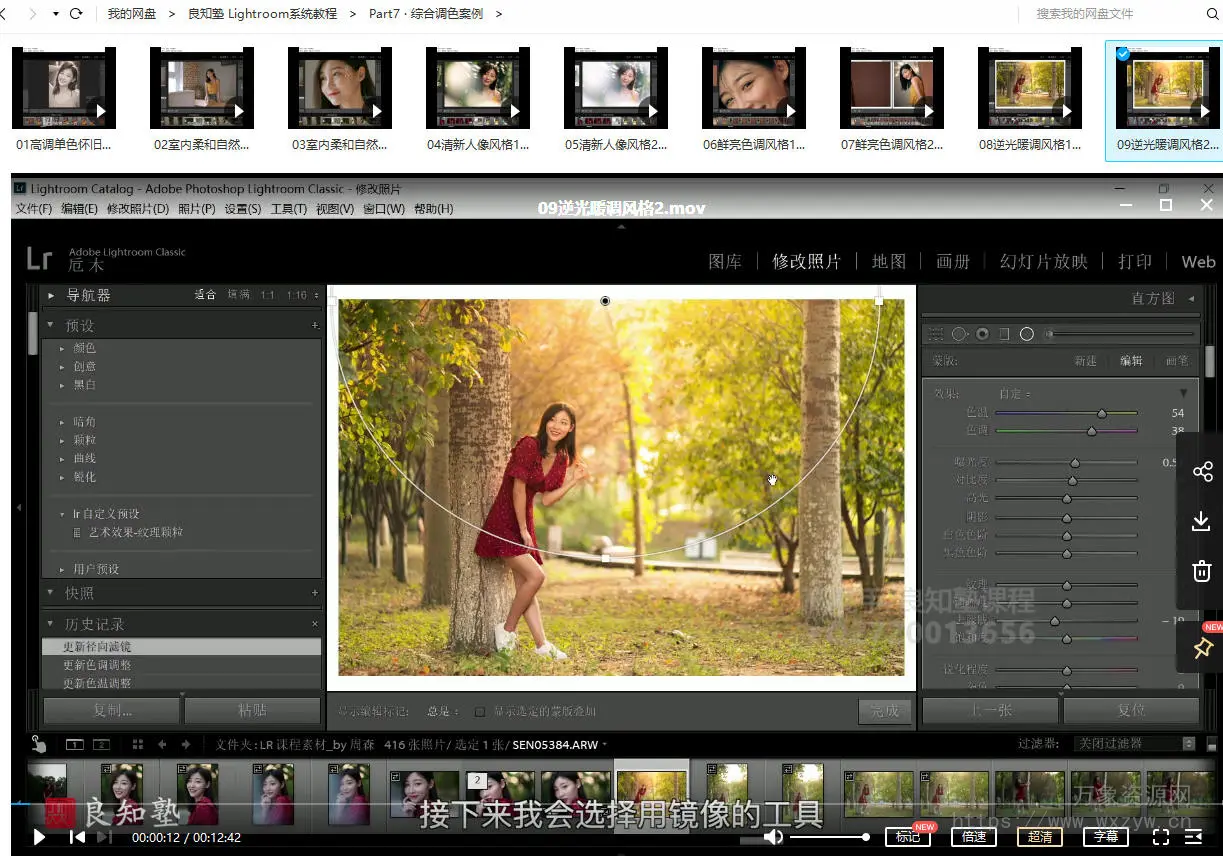Select the radial filter tool icon
The height and width of the screenshot is (856, 1223).
point(1026,334)
